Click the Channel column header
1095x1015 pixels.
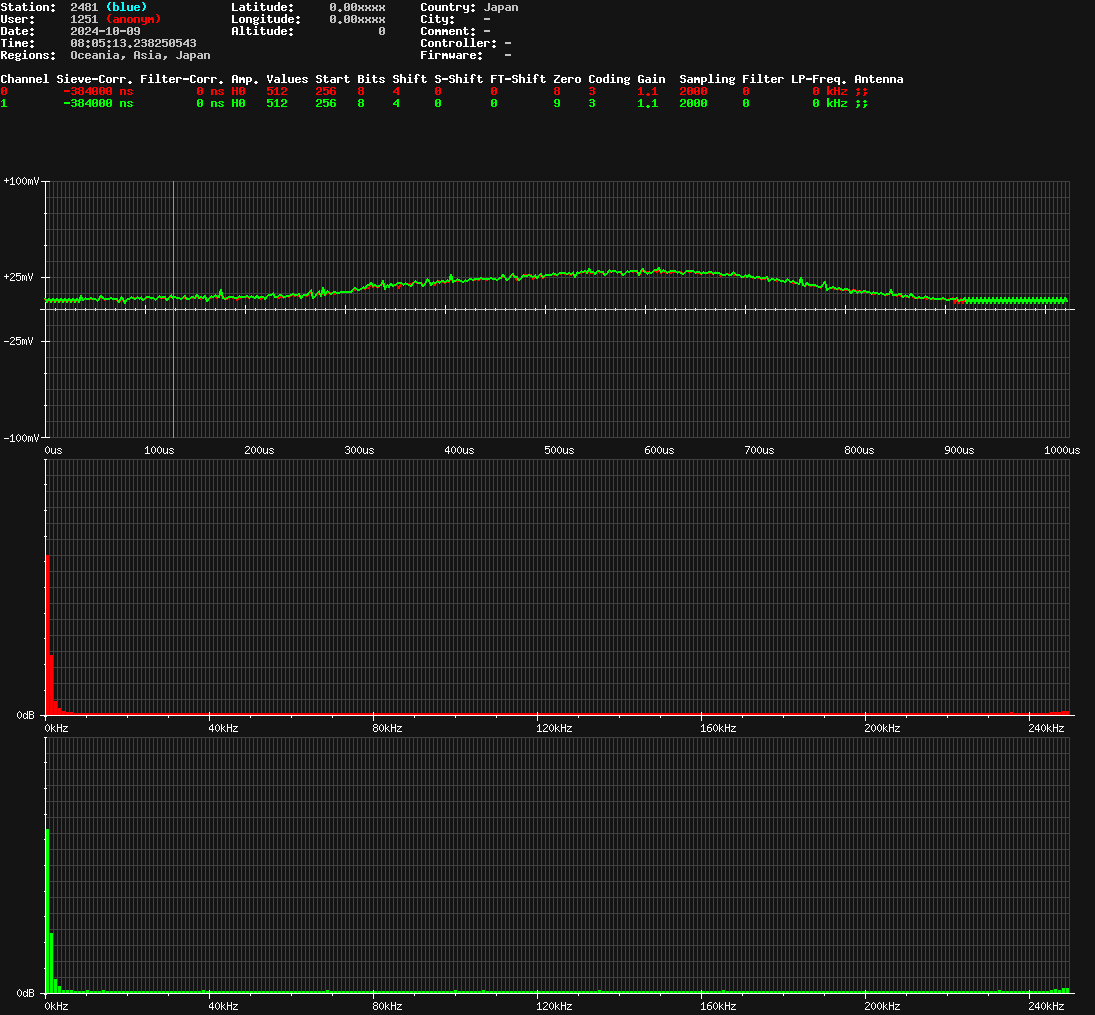point(24,79)
